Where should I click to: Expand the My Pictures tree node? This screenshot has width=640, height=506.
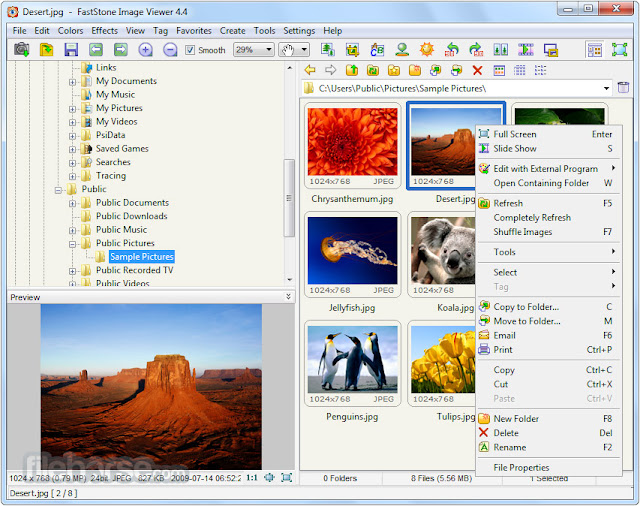click(72, 109)
